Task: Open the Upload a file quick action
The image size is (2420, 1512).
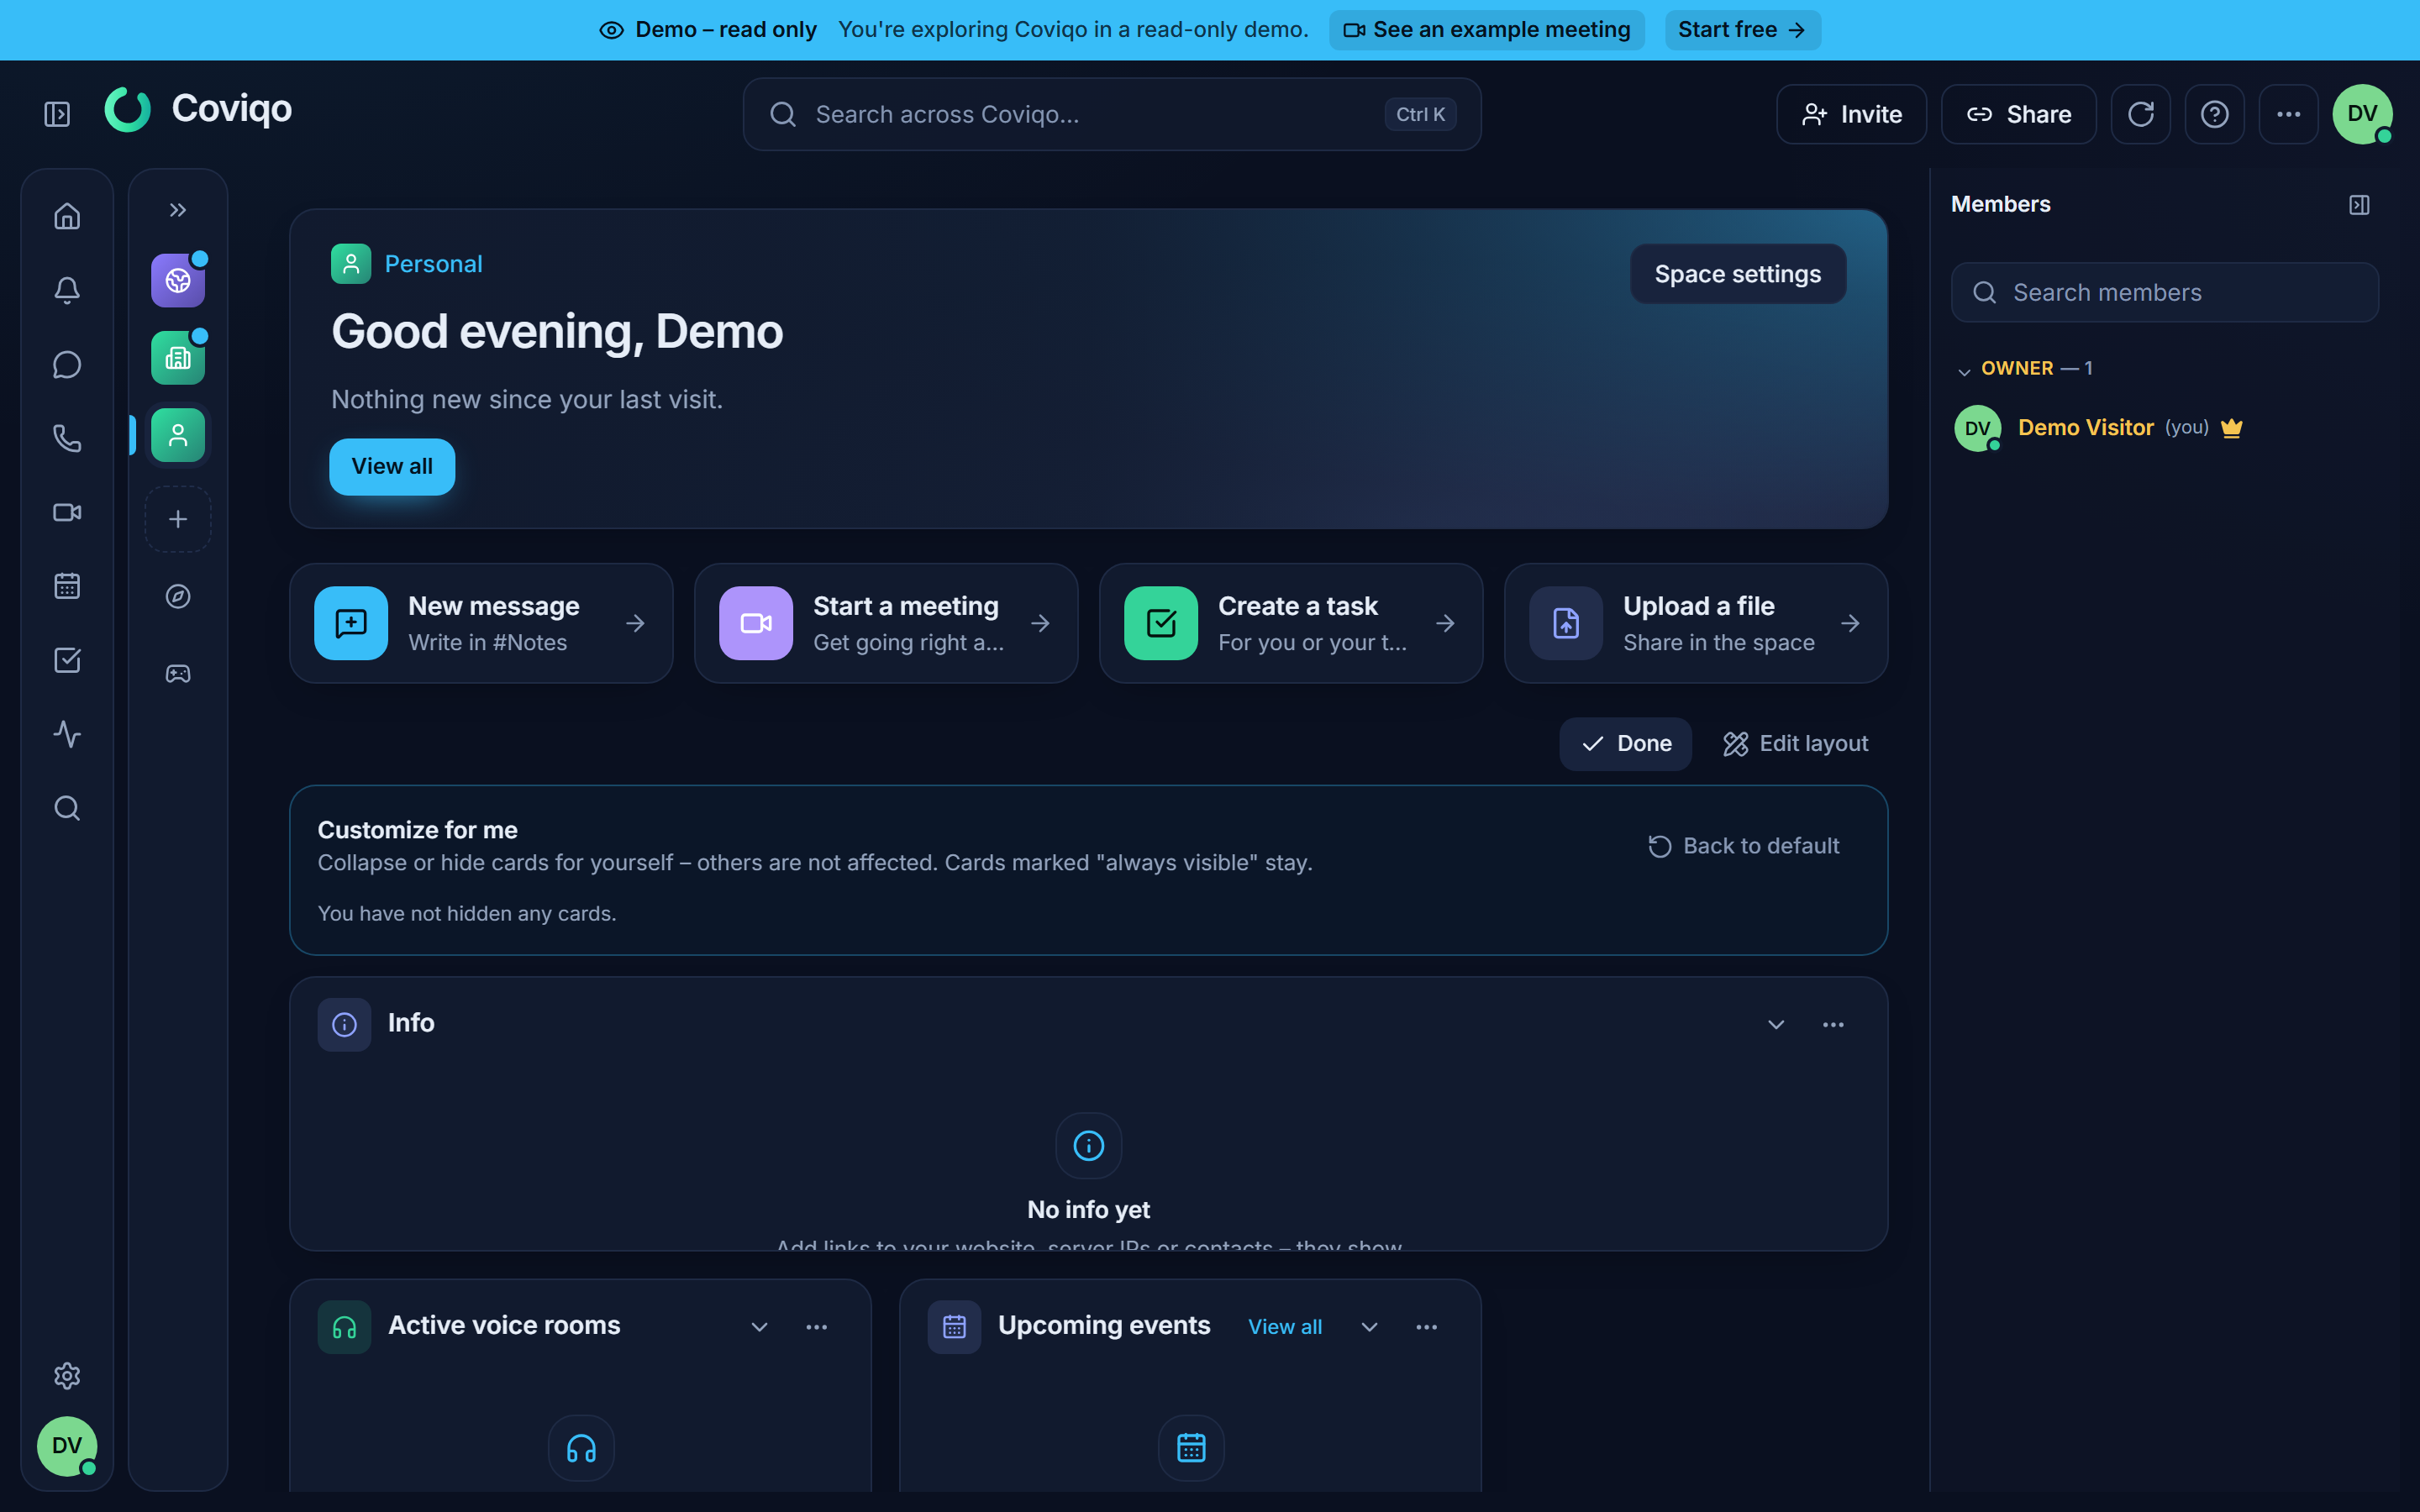Action: click(x=1696, y=623)
